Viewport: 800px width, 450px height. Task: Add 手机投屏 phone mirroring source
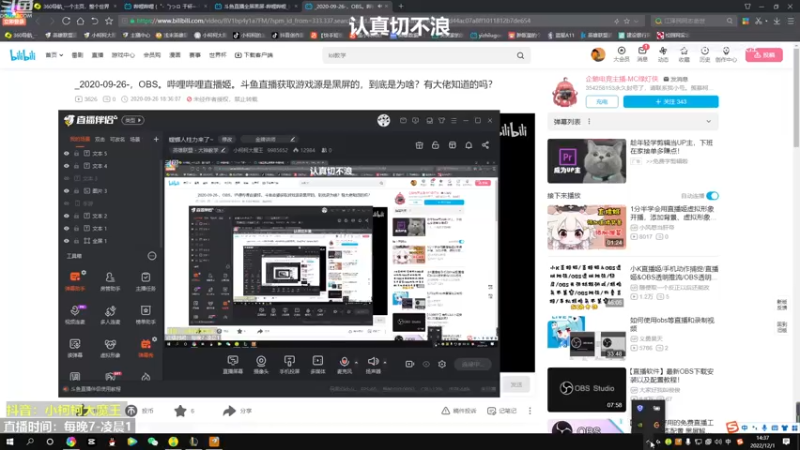coord(289,364)
